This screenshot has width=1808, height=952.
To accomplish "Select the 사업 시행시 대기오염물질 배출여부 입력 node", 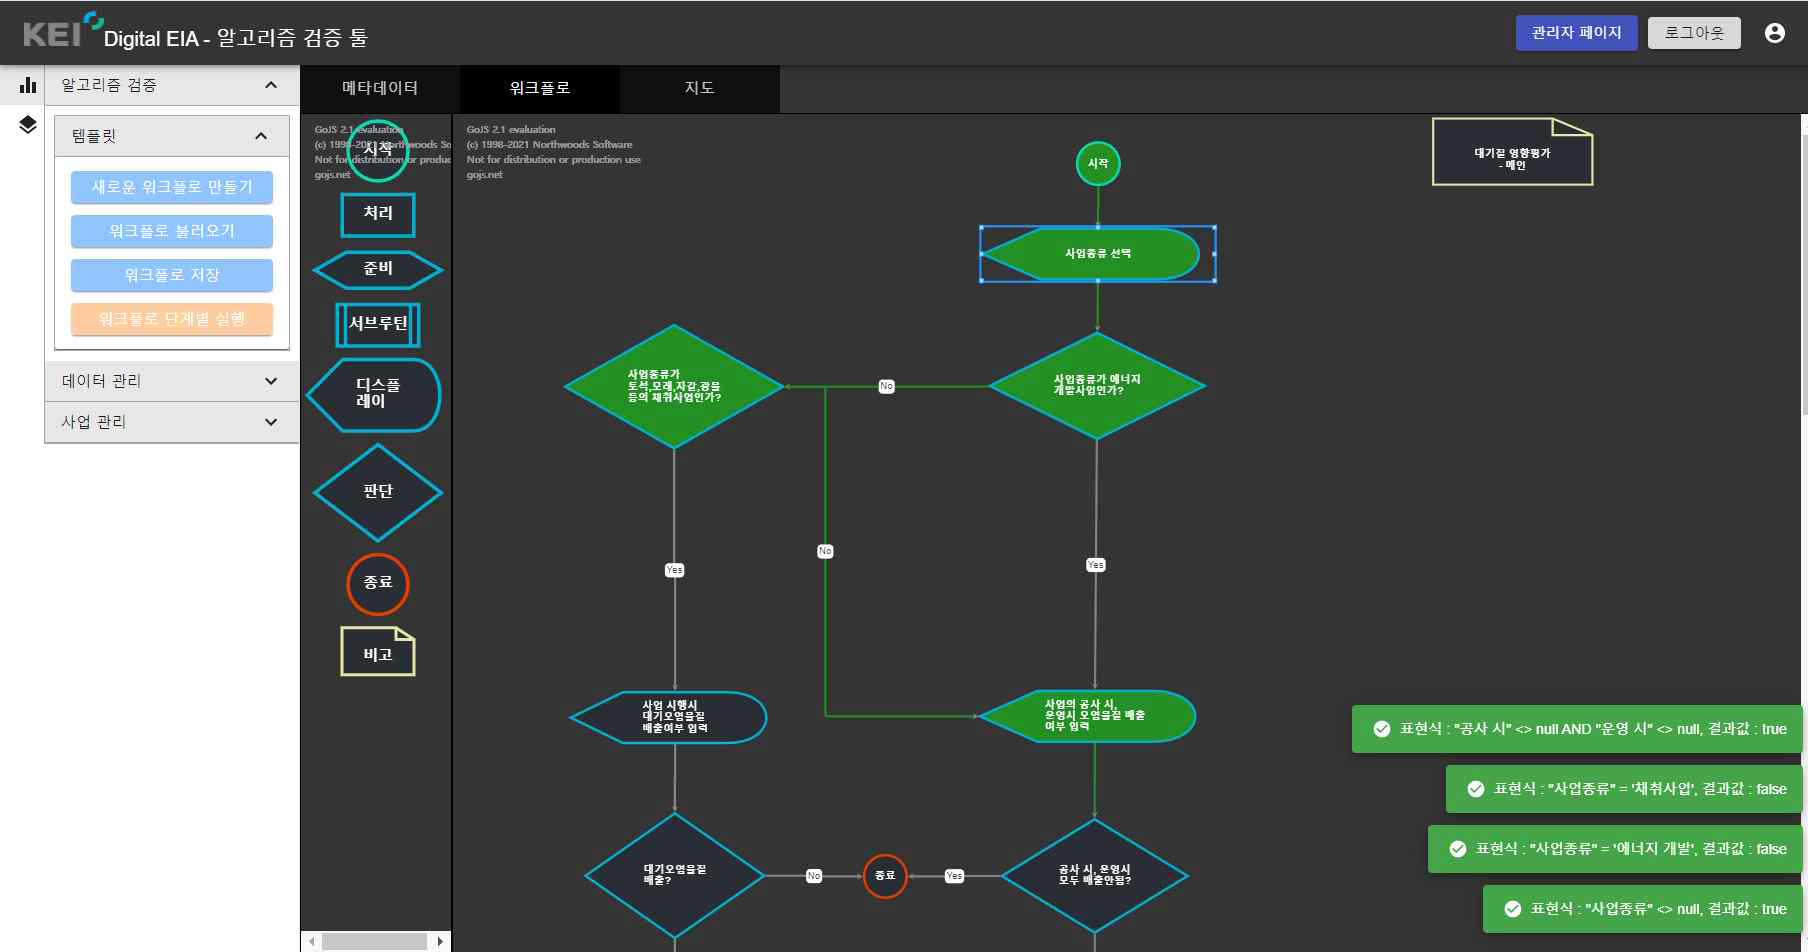I will click(668, 717).
